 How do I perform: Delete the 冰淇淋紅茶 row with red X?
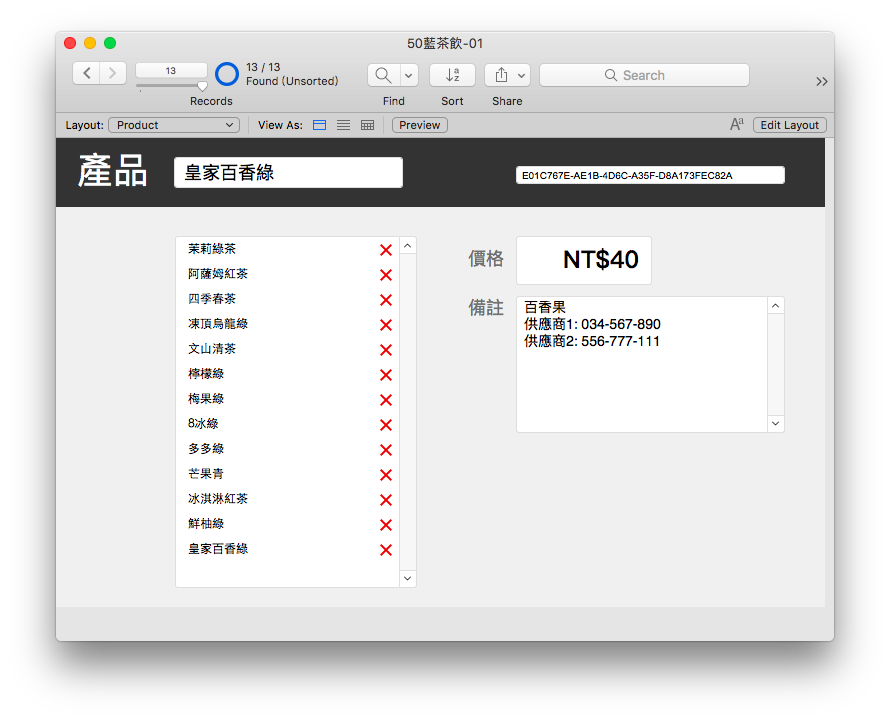click(386, 500)
